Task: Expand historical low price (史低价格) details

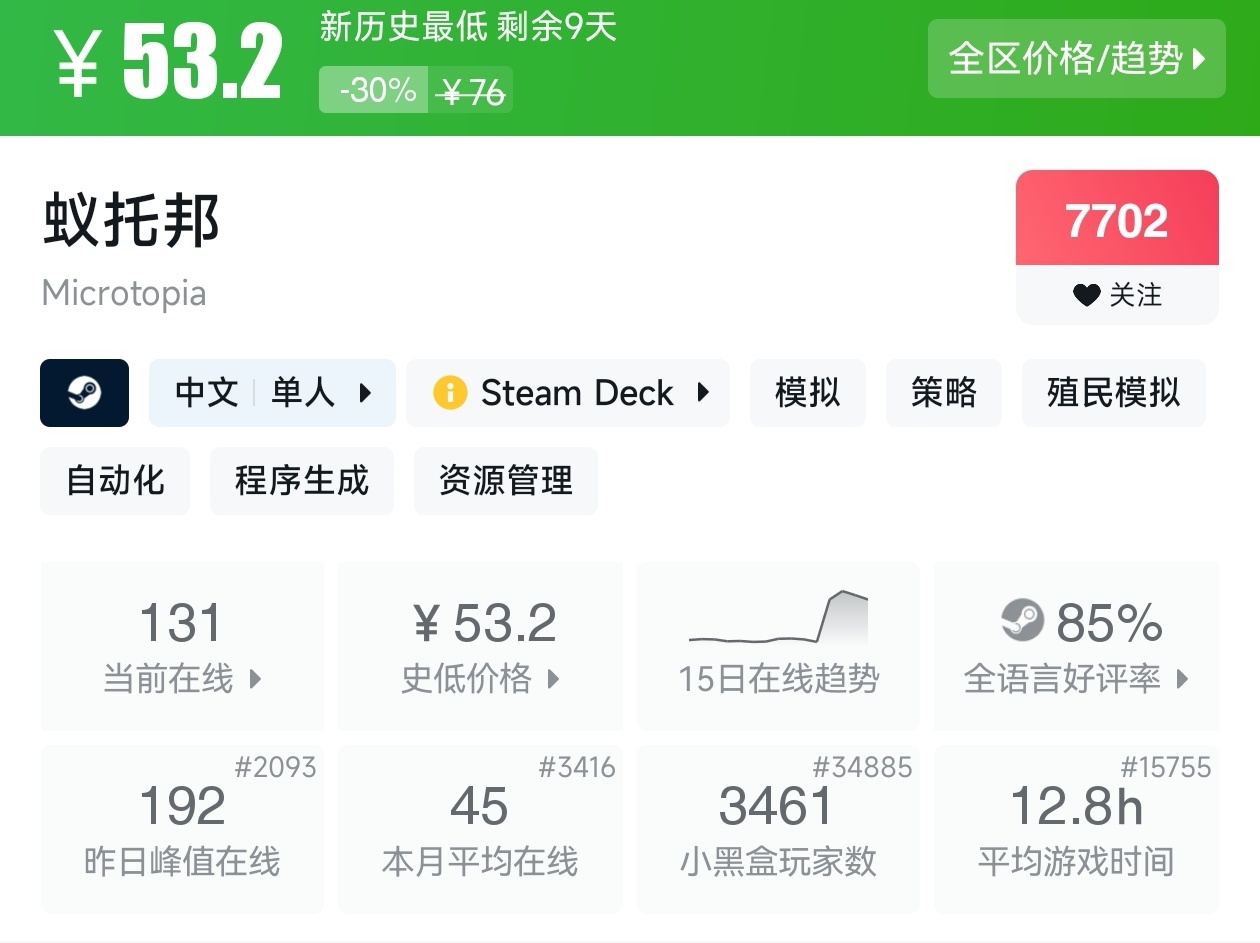Action: [x=480, y=679]
